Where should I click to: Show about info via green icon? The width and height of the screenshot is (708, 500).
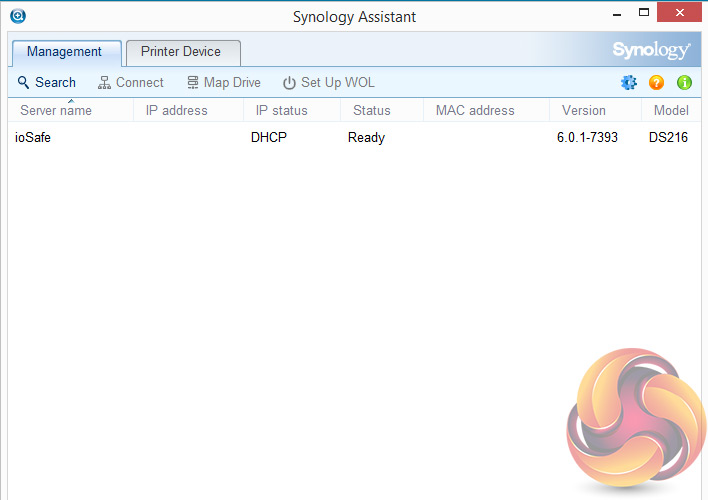pyautogui.click(x=684, y=83)
